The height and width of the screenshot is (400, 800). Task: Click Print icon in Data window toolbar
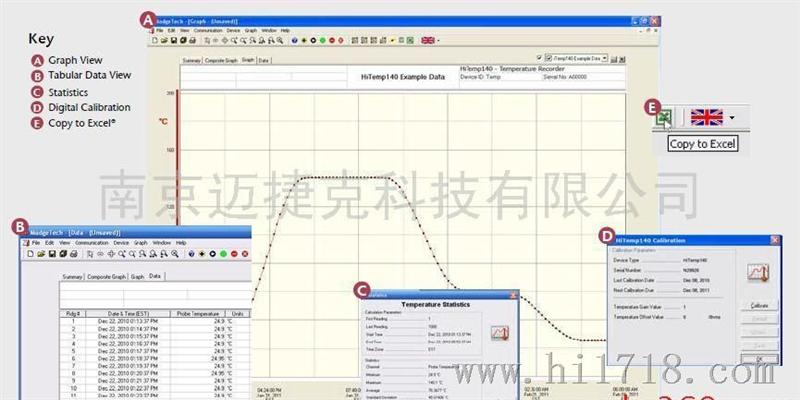point(74,254)
